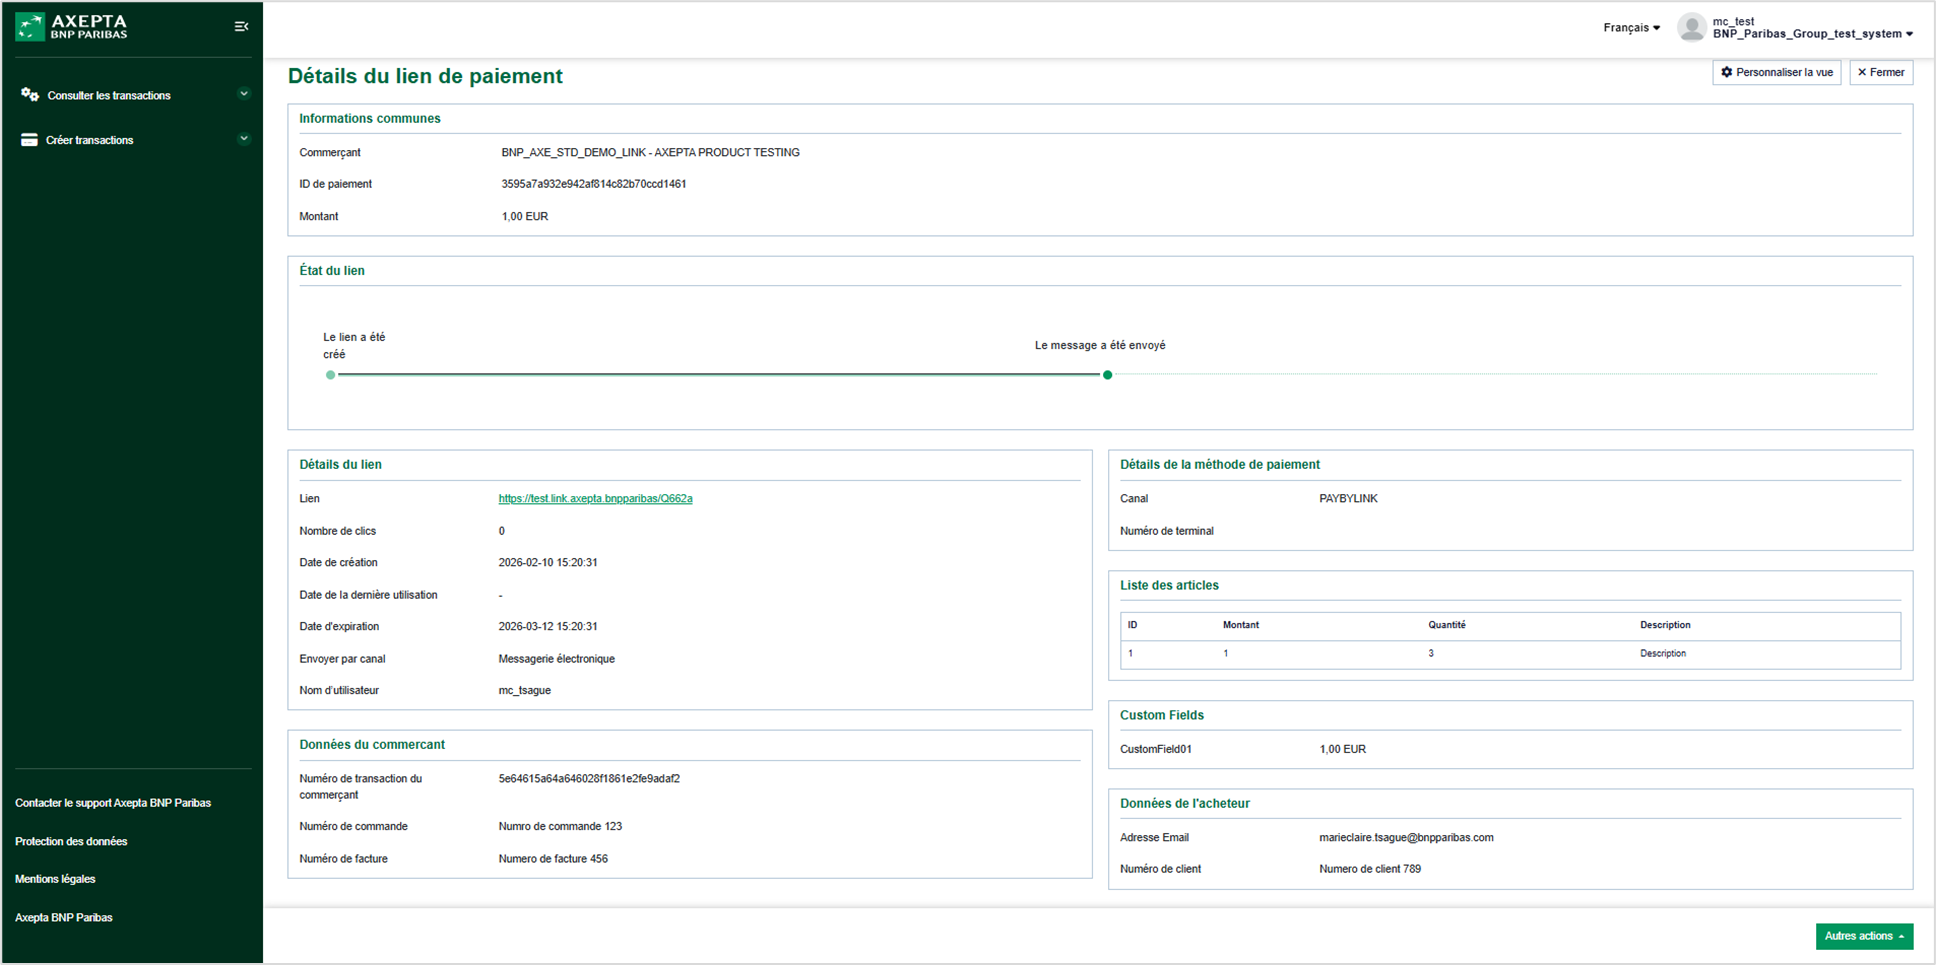1936x965 pixels.
Task: Click the gears icon beside Consulter les transactions
Action: [x=30, y=95]
